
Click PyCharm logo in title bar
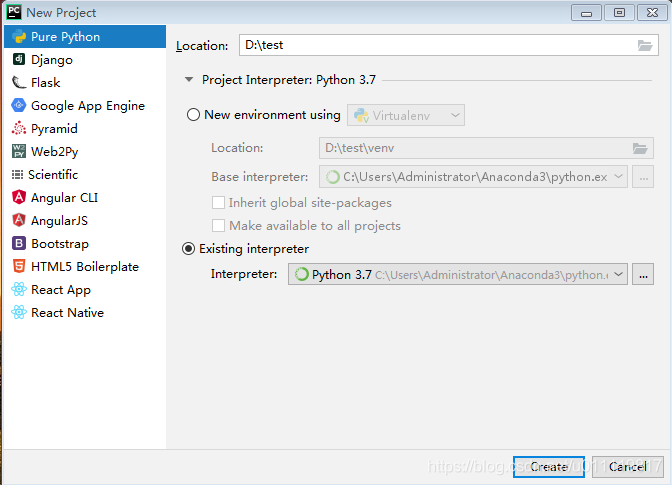click(14, 12)
